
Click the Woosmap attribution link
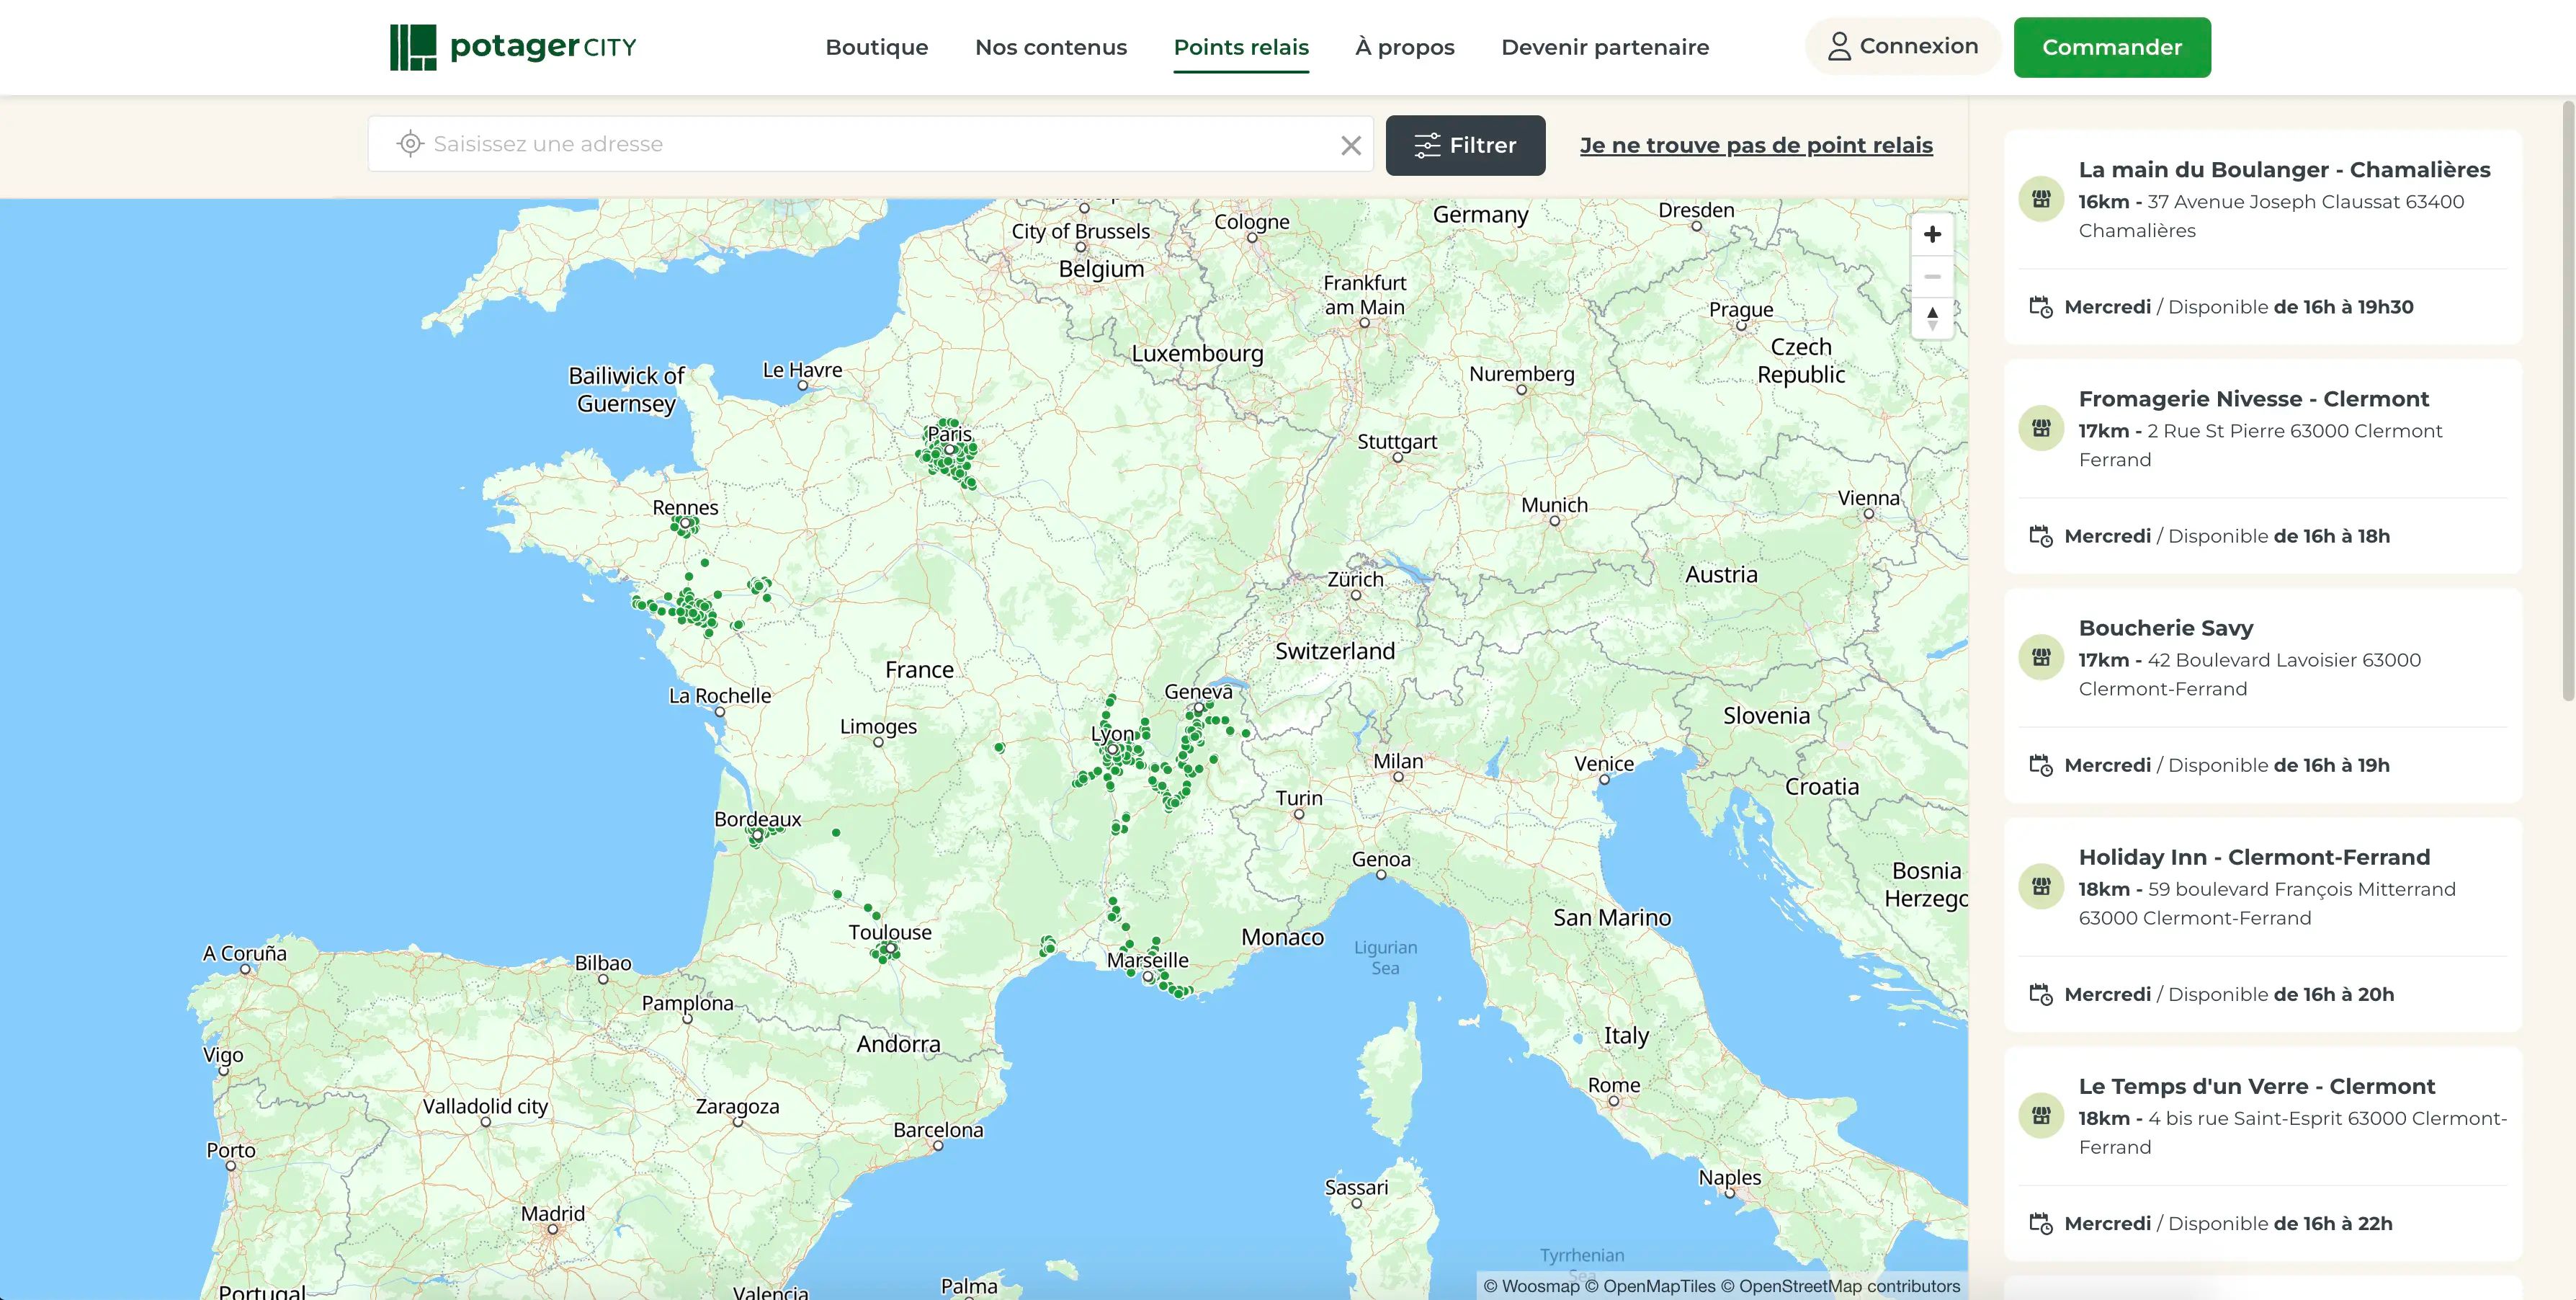1531,1286
